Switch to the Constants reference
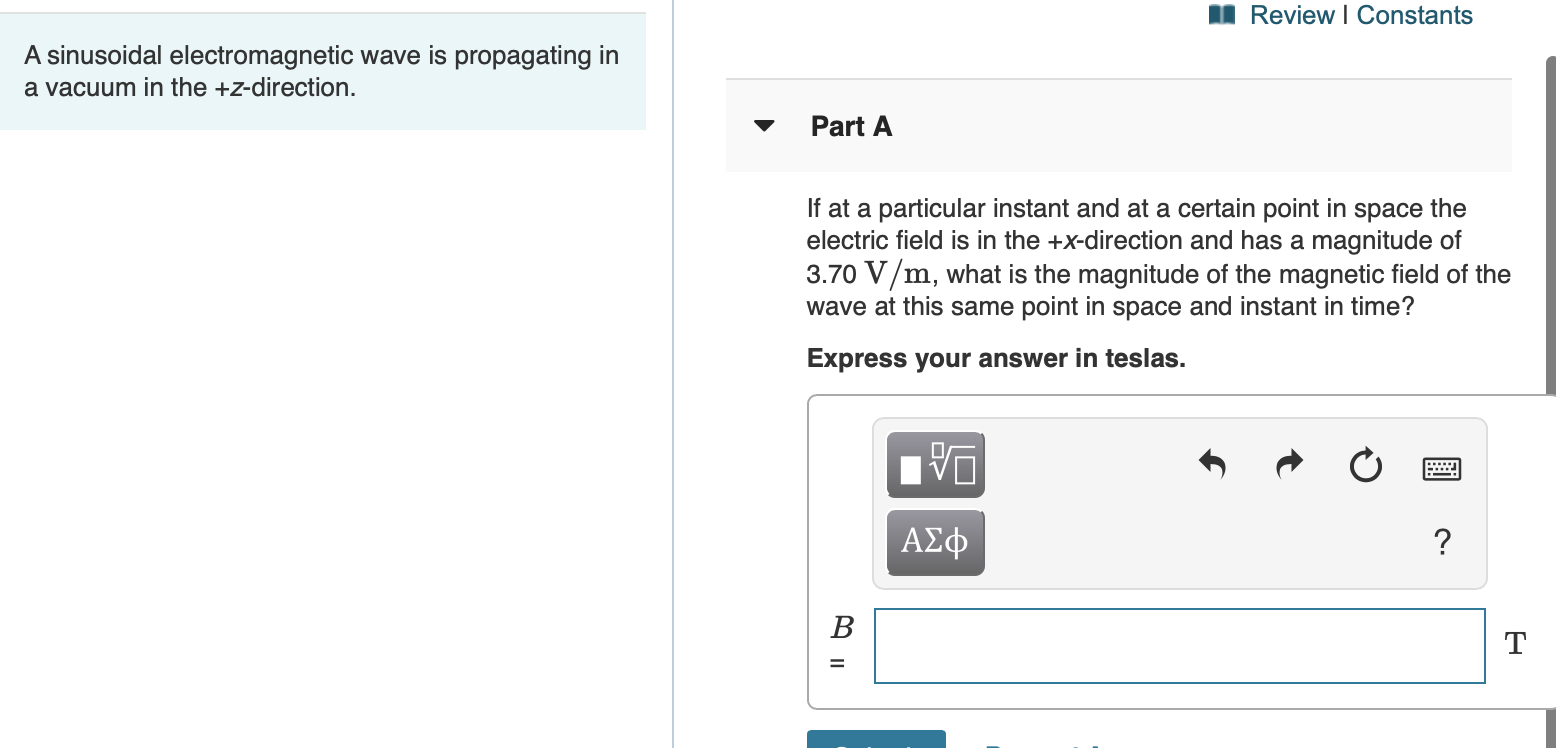The image size is (1556, 748). point(1416,15)
